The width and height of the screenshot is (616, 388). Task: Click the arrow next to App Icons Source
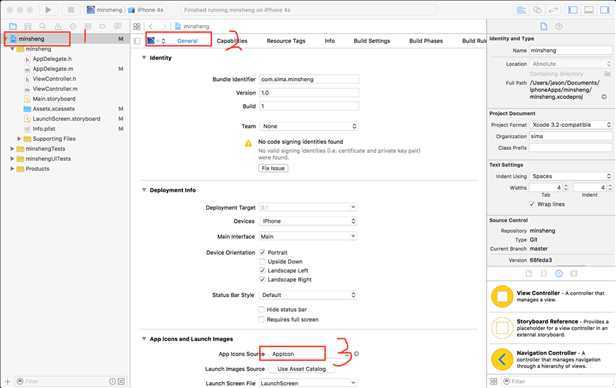(356, 354)
